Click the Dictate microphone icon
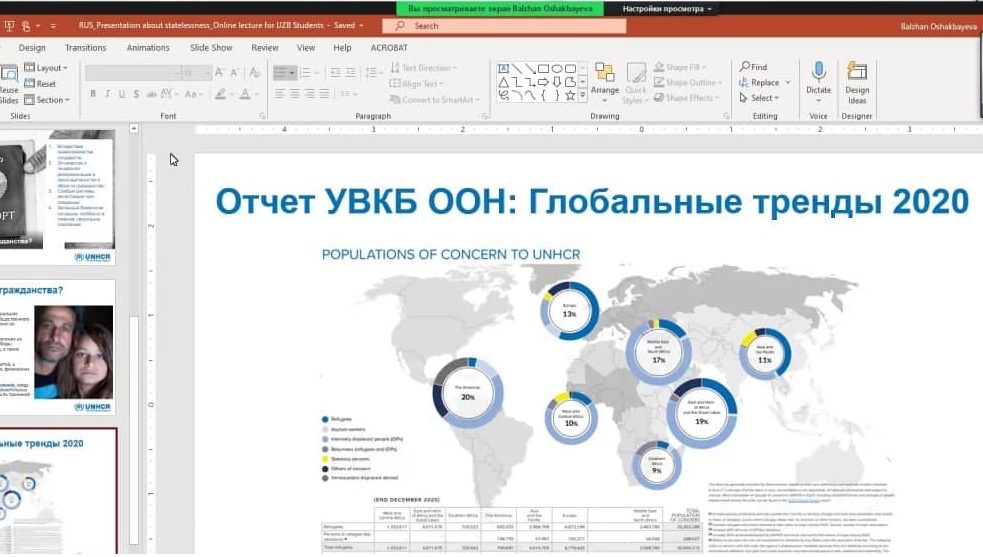983x557 pixels. 818,71
